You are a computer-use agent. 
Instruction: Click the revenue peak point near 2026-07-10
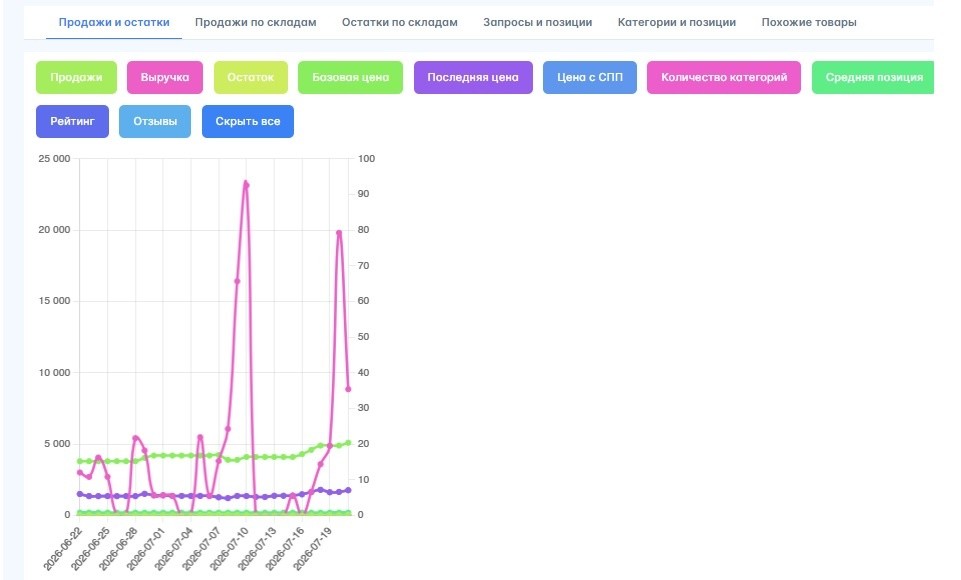tap(246, 184)
